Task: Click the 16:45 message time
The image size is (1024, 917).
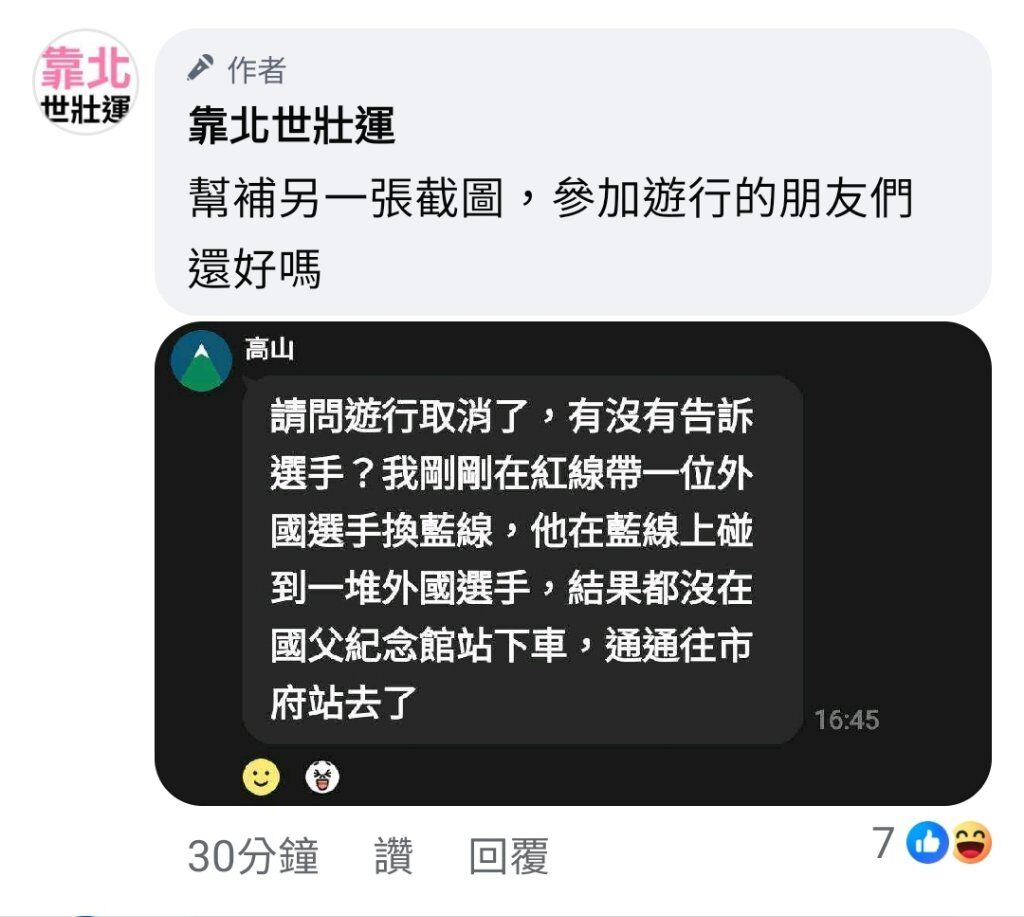Action: [x=846, y=720]
